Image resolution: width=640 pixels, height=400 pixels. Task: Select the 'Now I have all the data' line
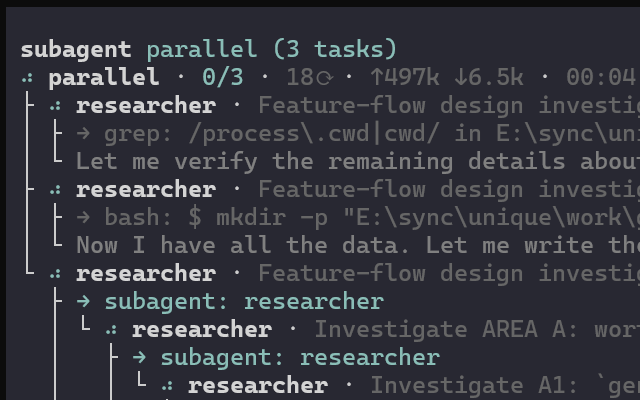pyautogui.click(x=358, y=246)
